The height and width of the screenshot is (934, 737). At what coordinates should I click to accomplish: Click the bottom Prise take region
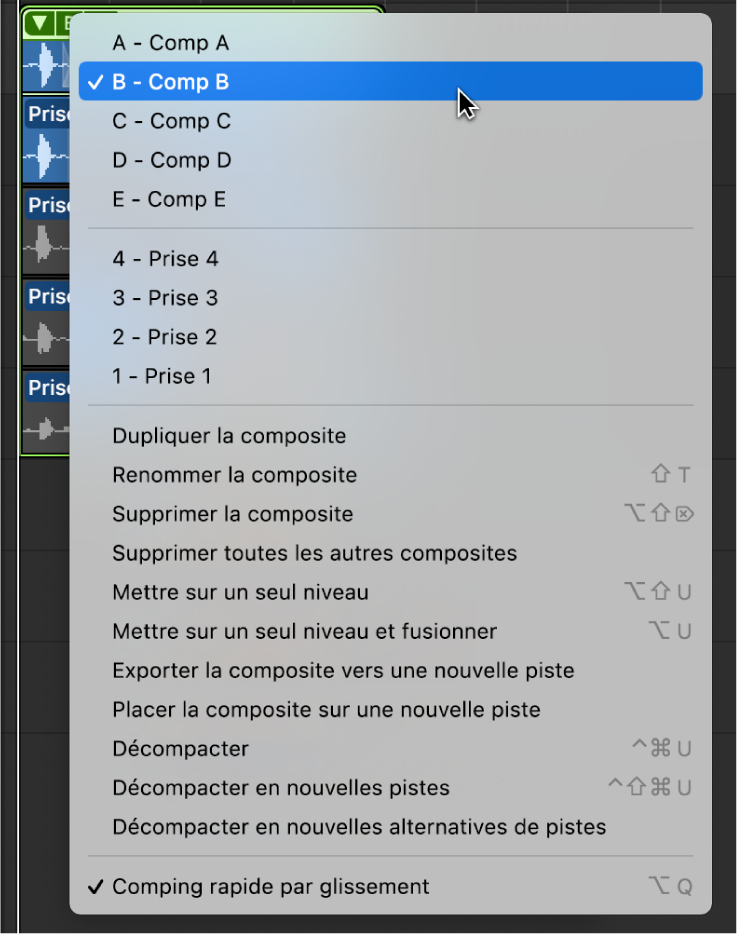pos(47,410)
